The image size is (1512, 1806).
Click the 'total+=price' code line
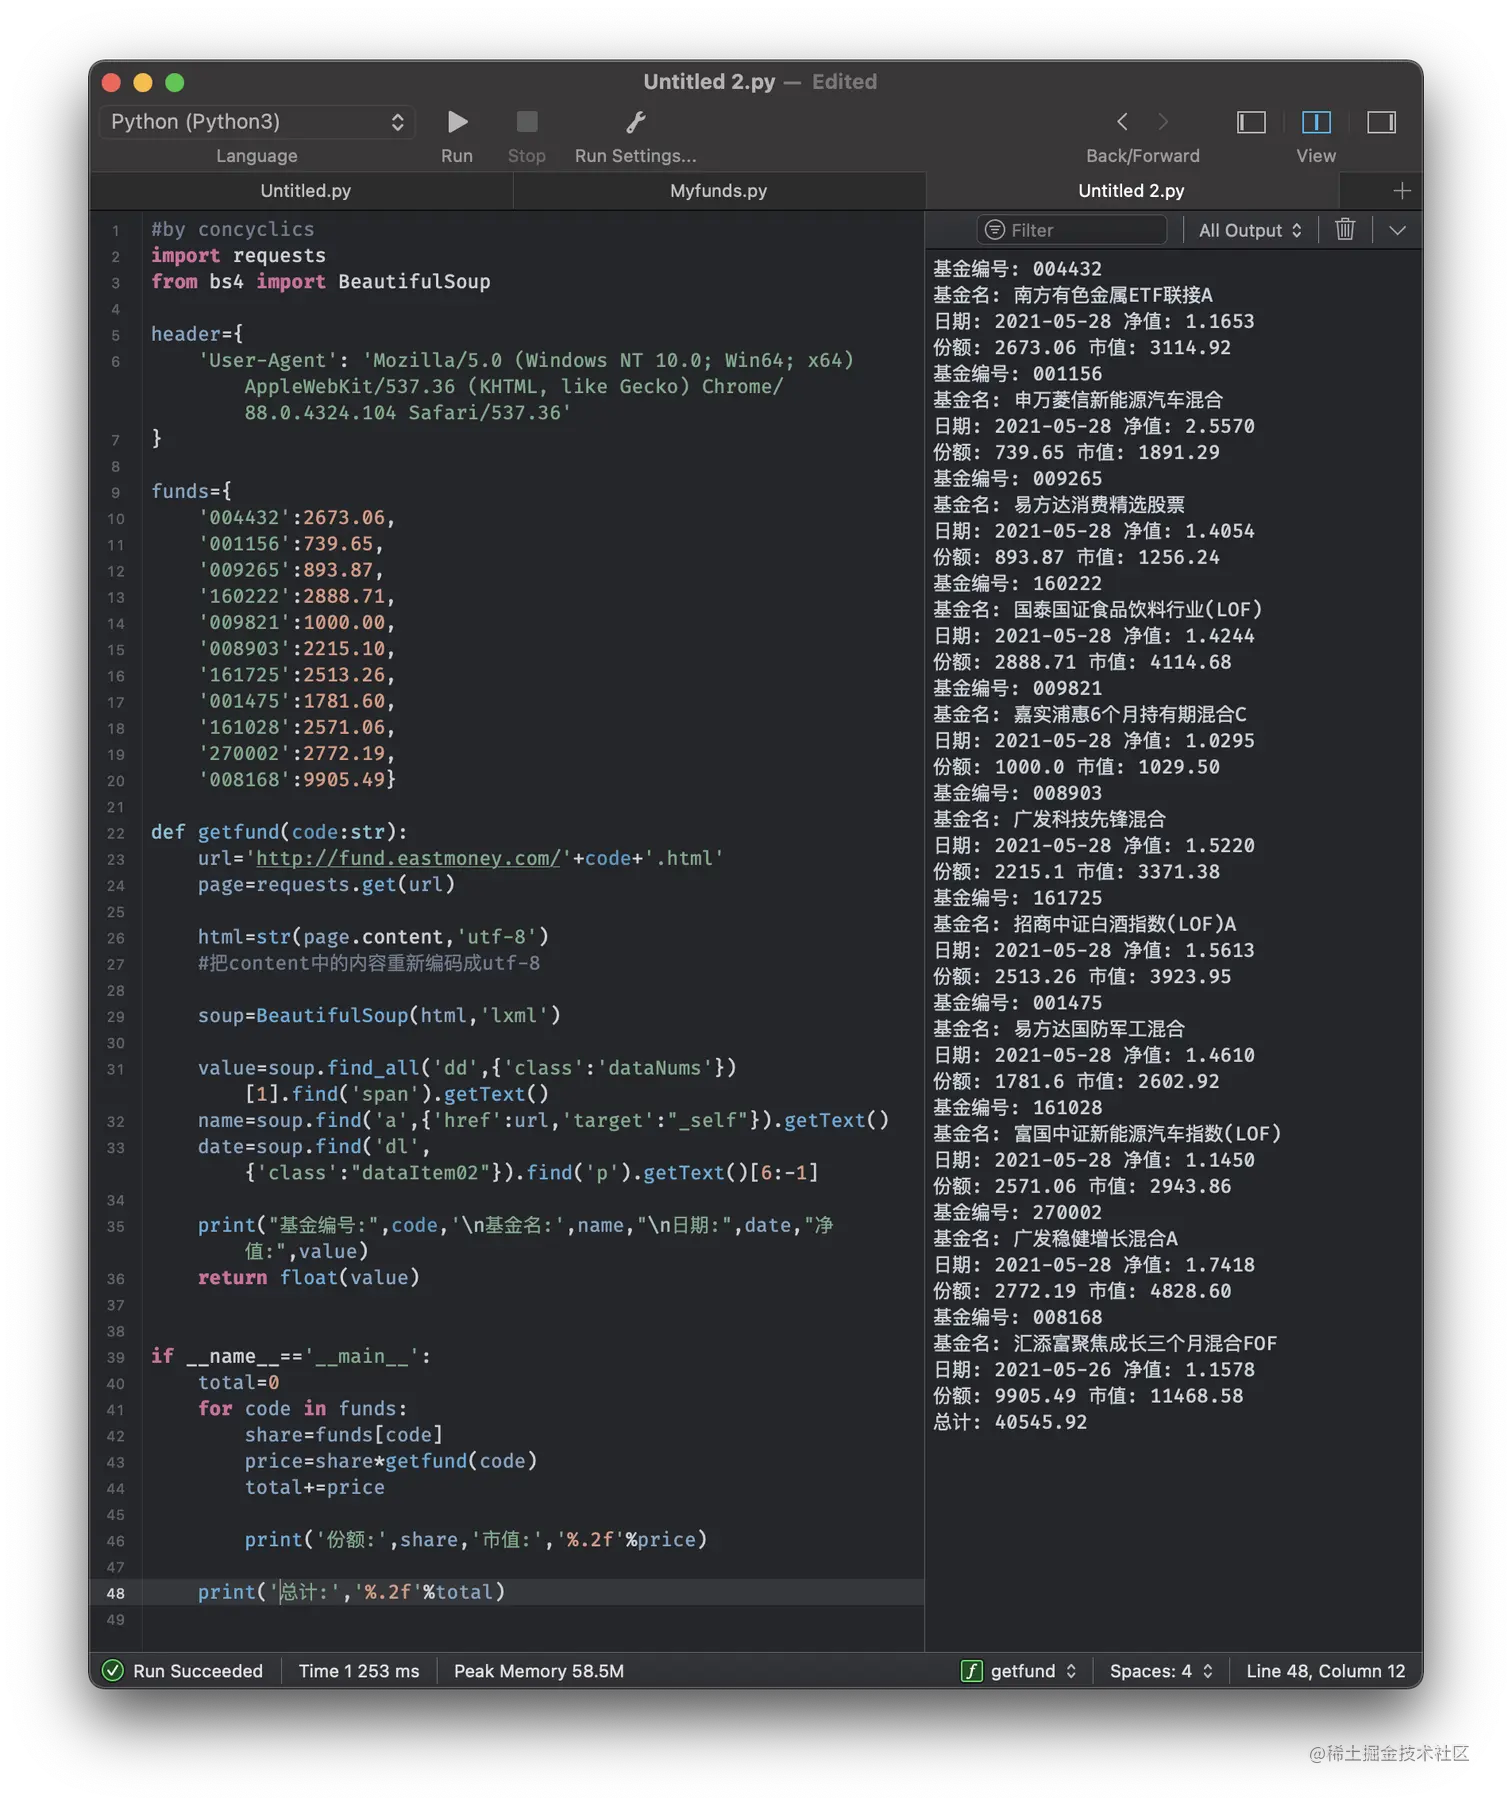(315, 1488)
